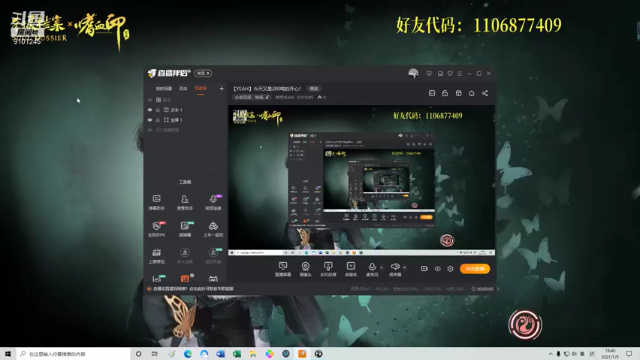Click the share icon above preview

click(x=485, y=93)
